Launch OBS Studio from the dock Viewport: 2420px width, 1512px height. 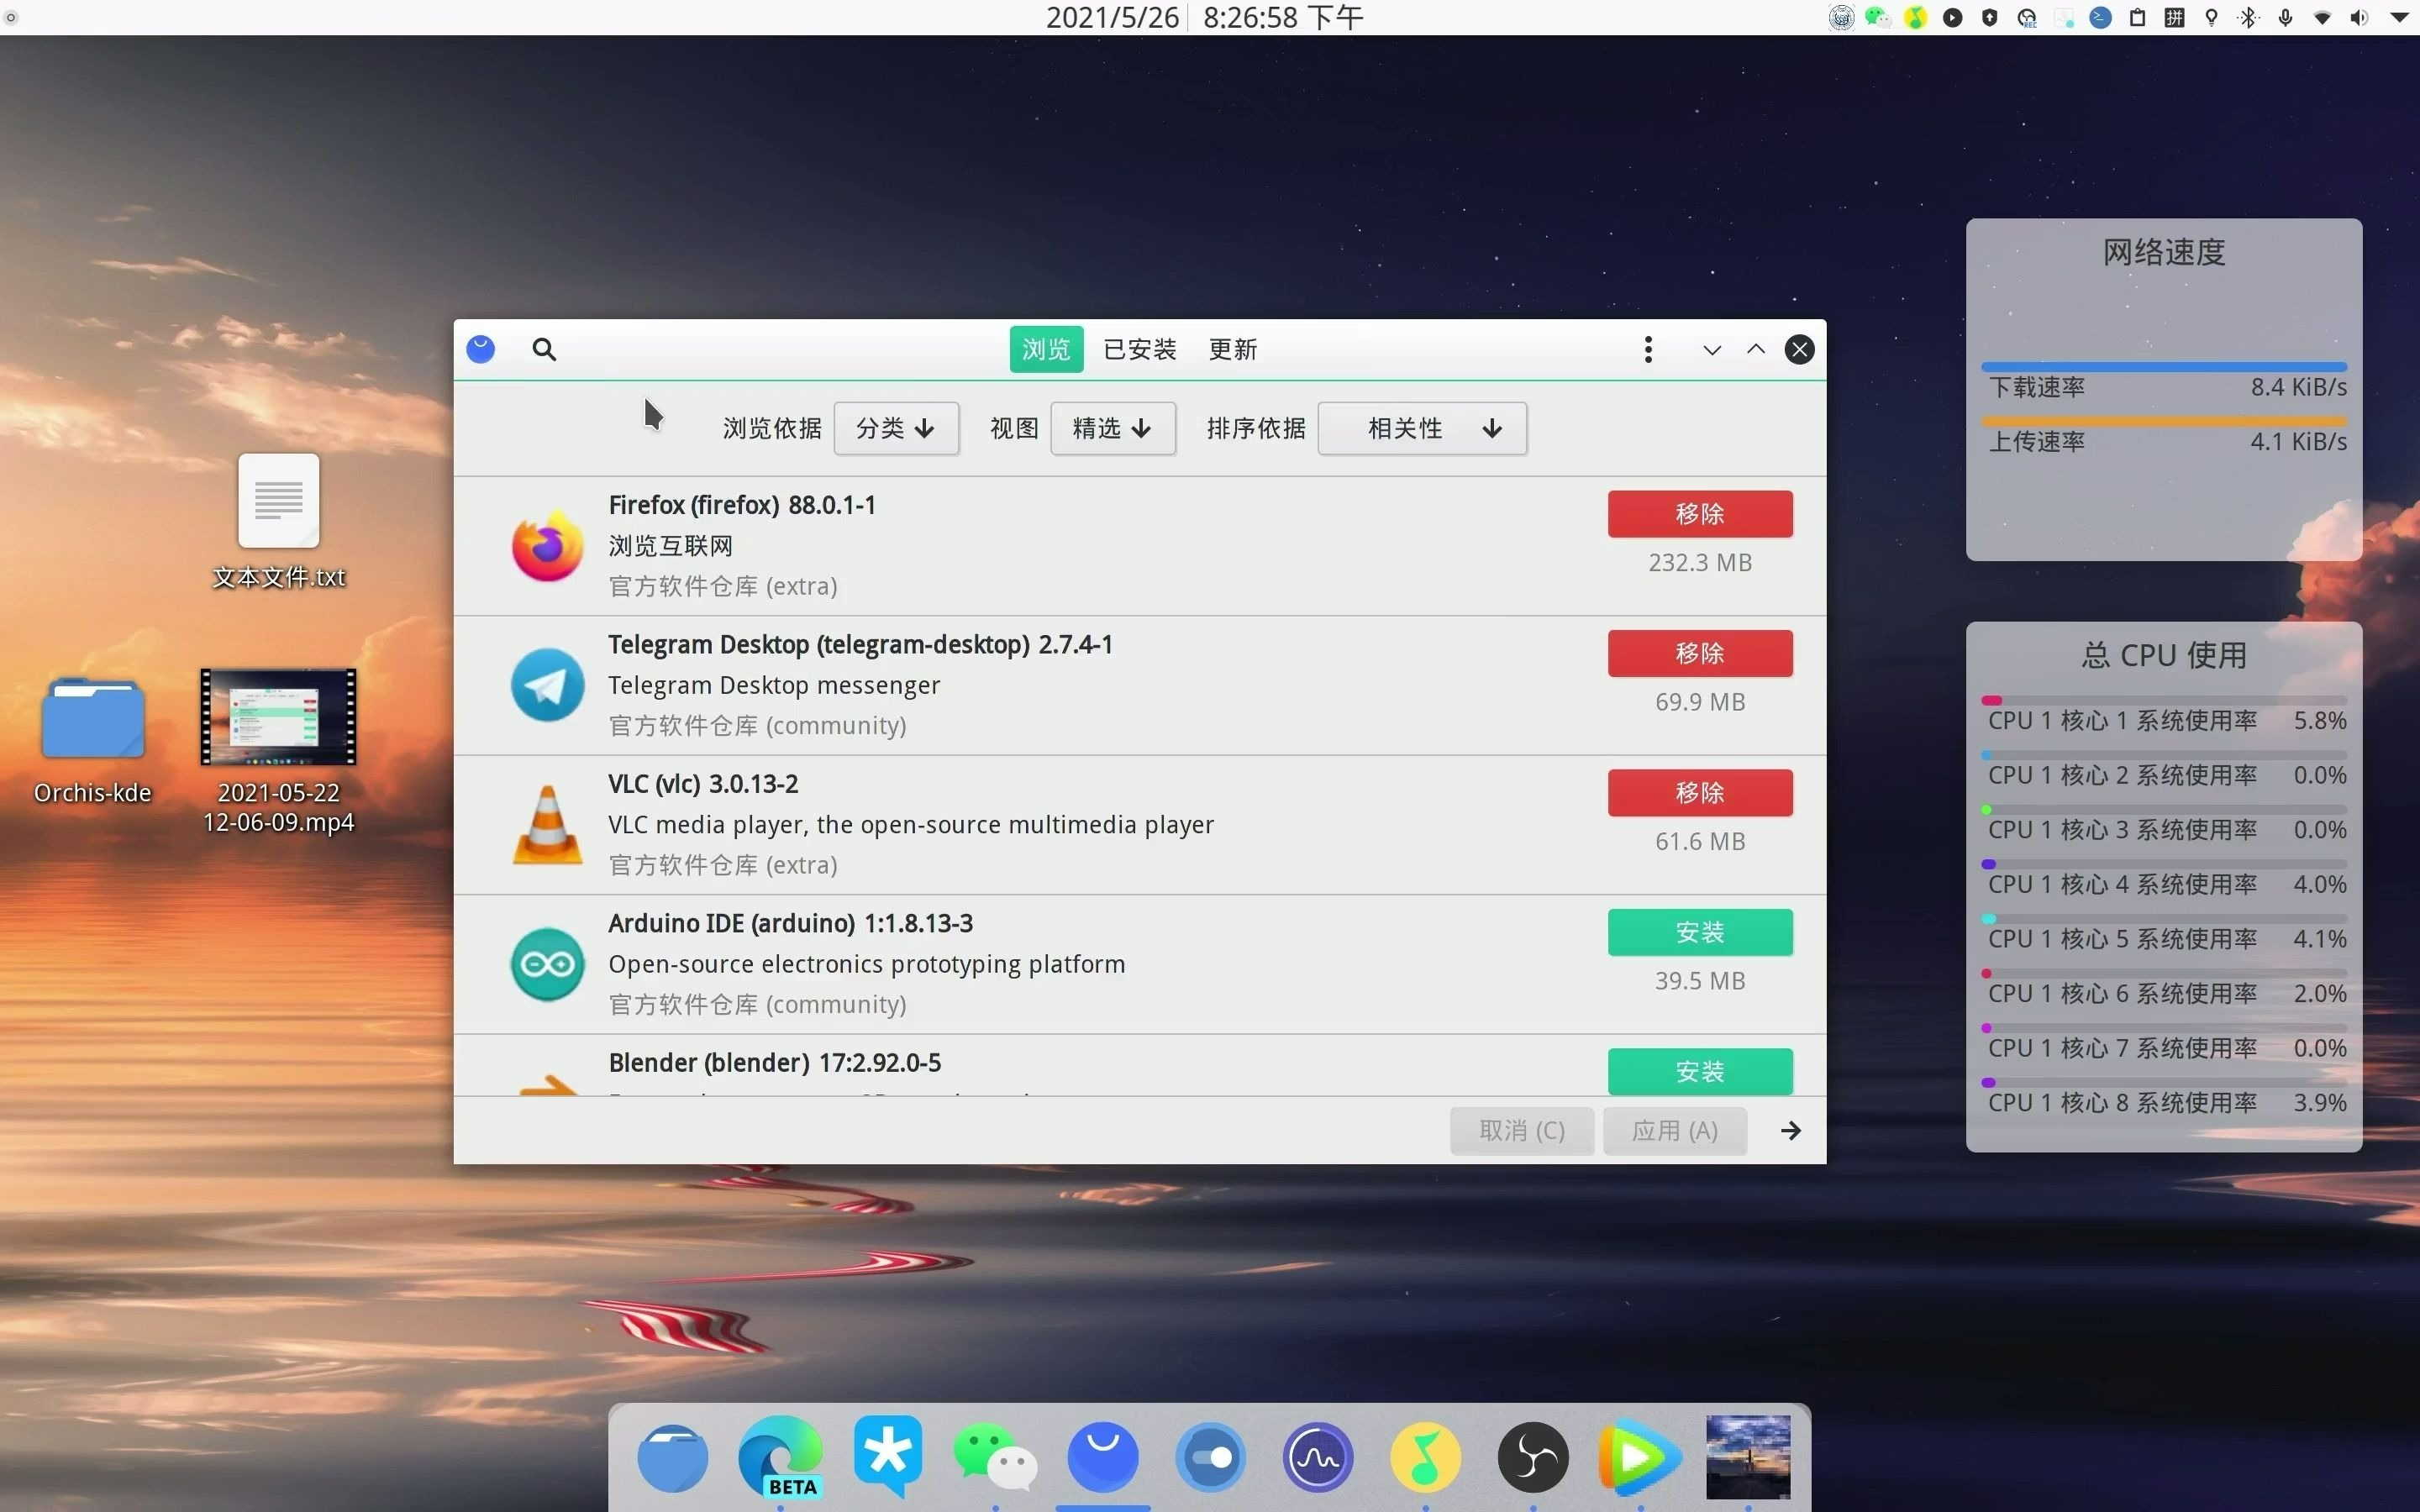pyautogui.click(x=1533, y=1457)
